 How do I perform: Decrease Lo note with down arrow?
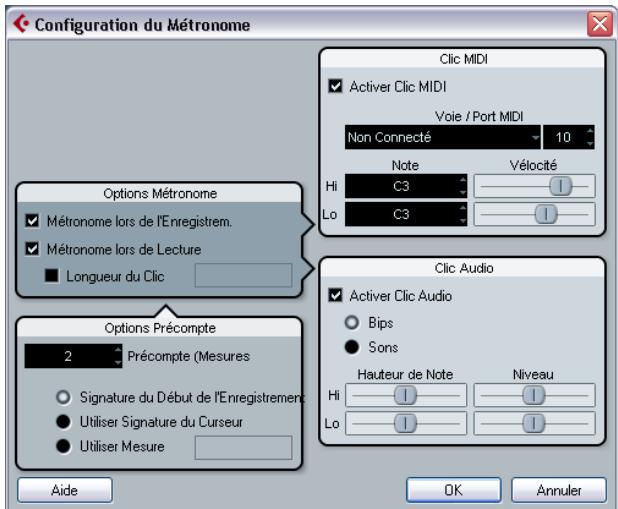pos(463,220)
